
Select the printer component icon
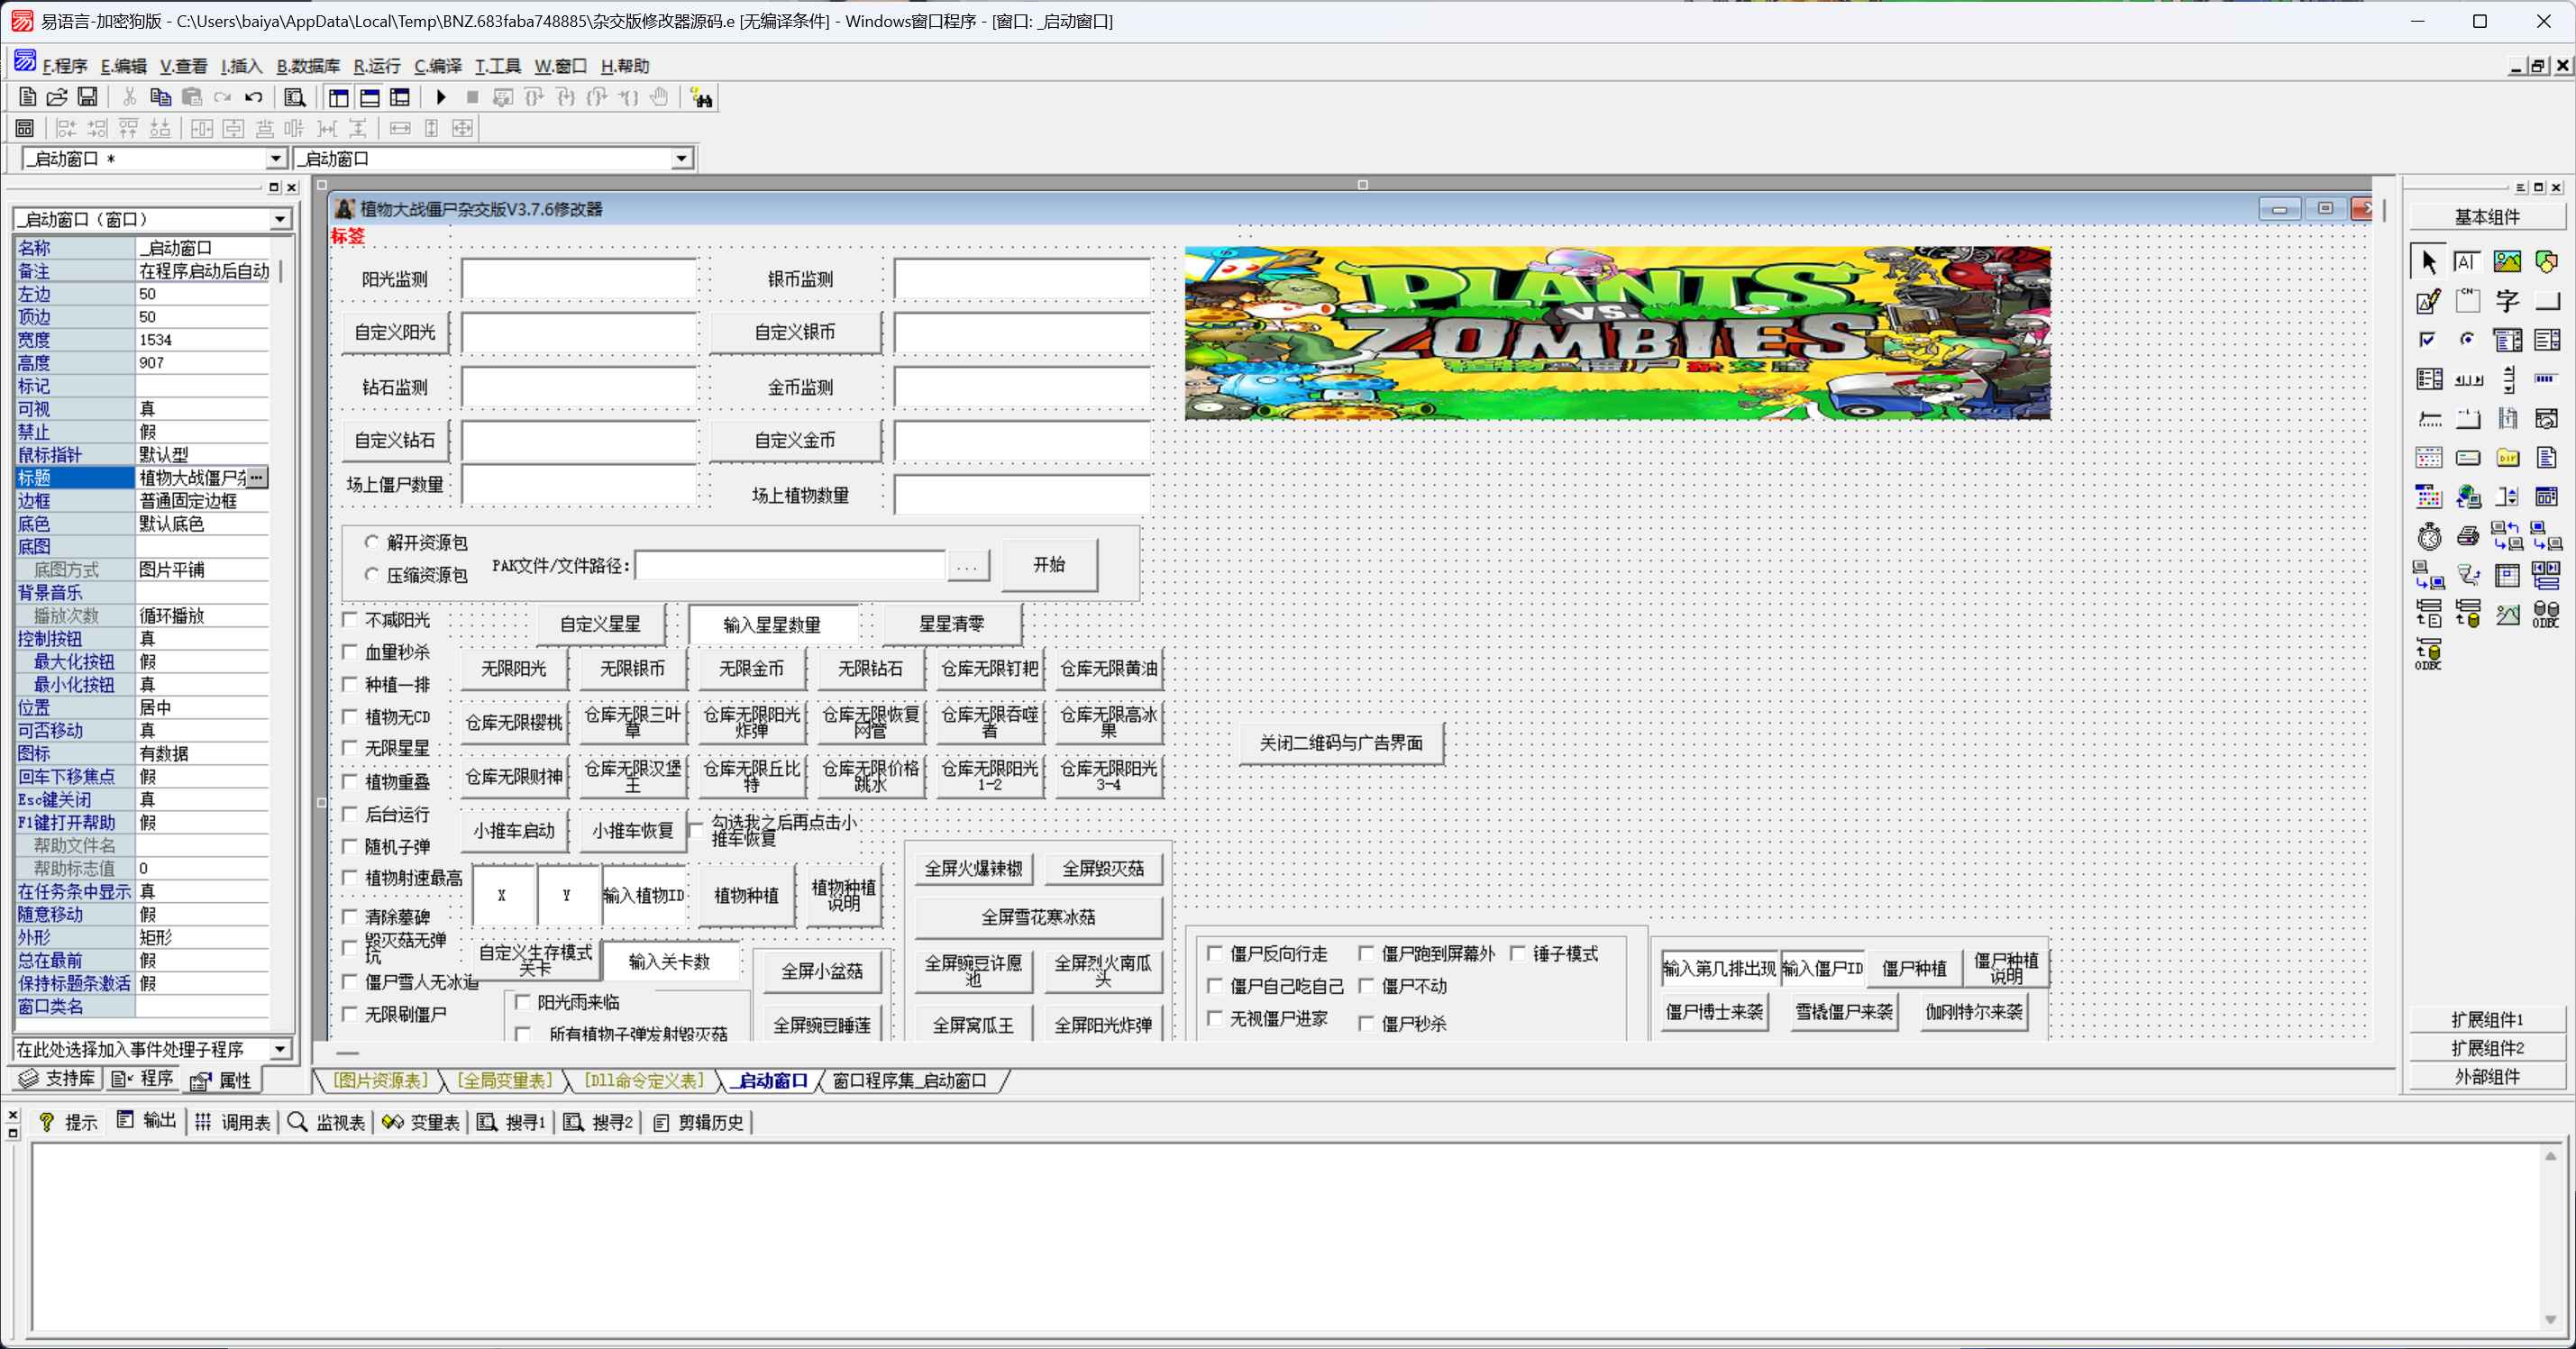[2468, 537]
